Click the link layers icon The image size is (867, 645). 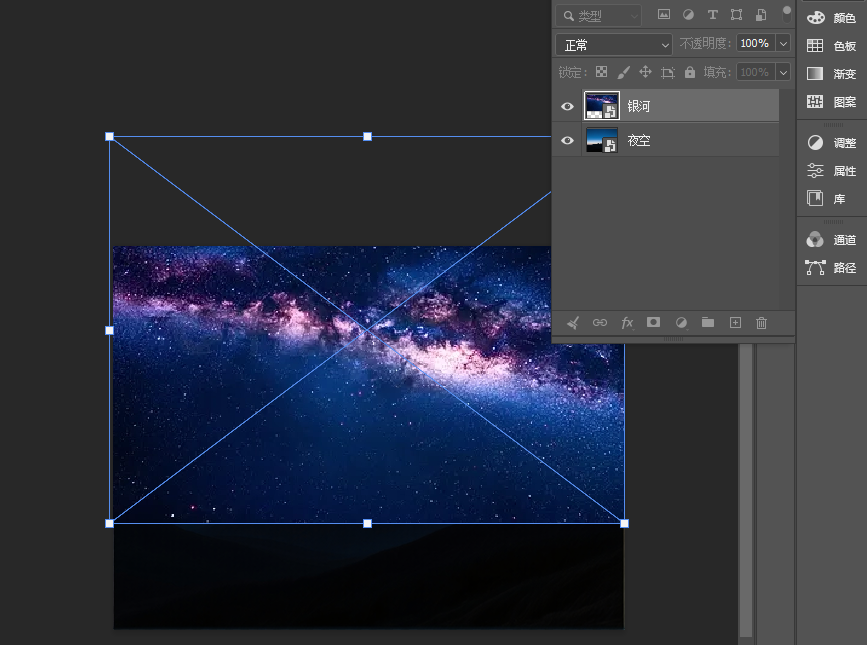click(x=599, y=323)
